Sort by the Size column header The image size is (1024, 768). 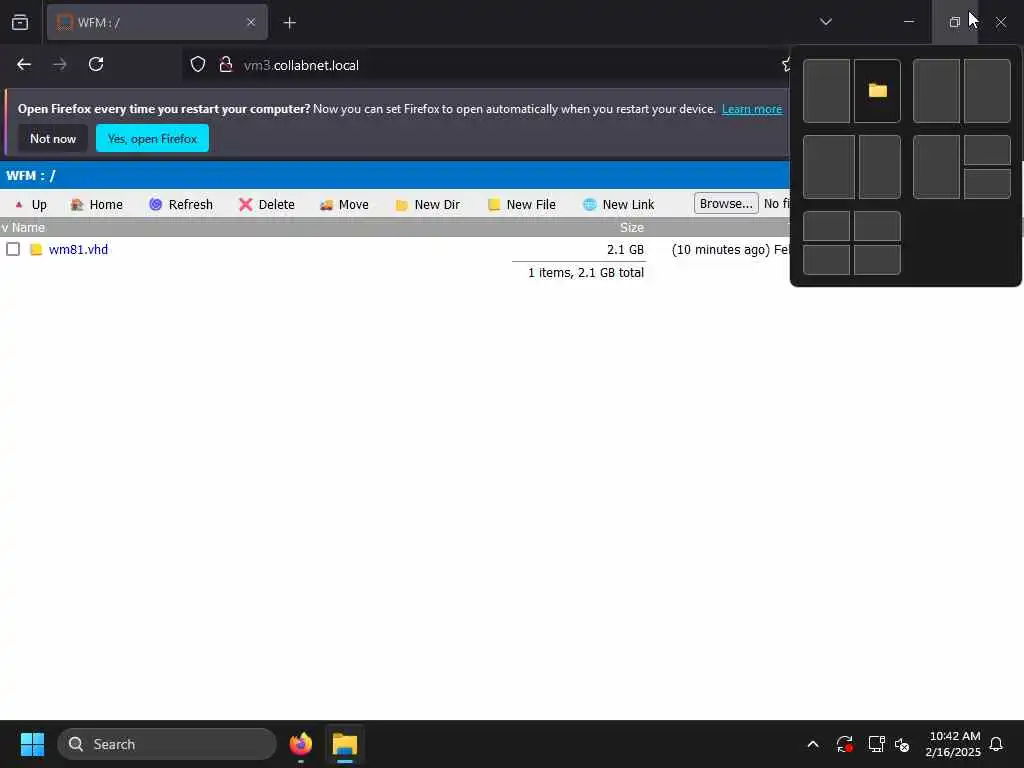(632, 227)
